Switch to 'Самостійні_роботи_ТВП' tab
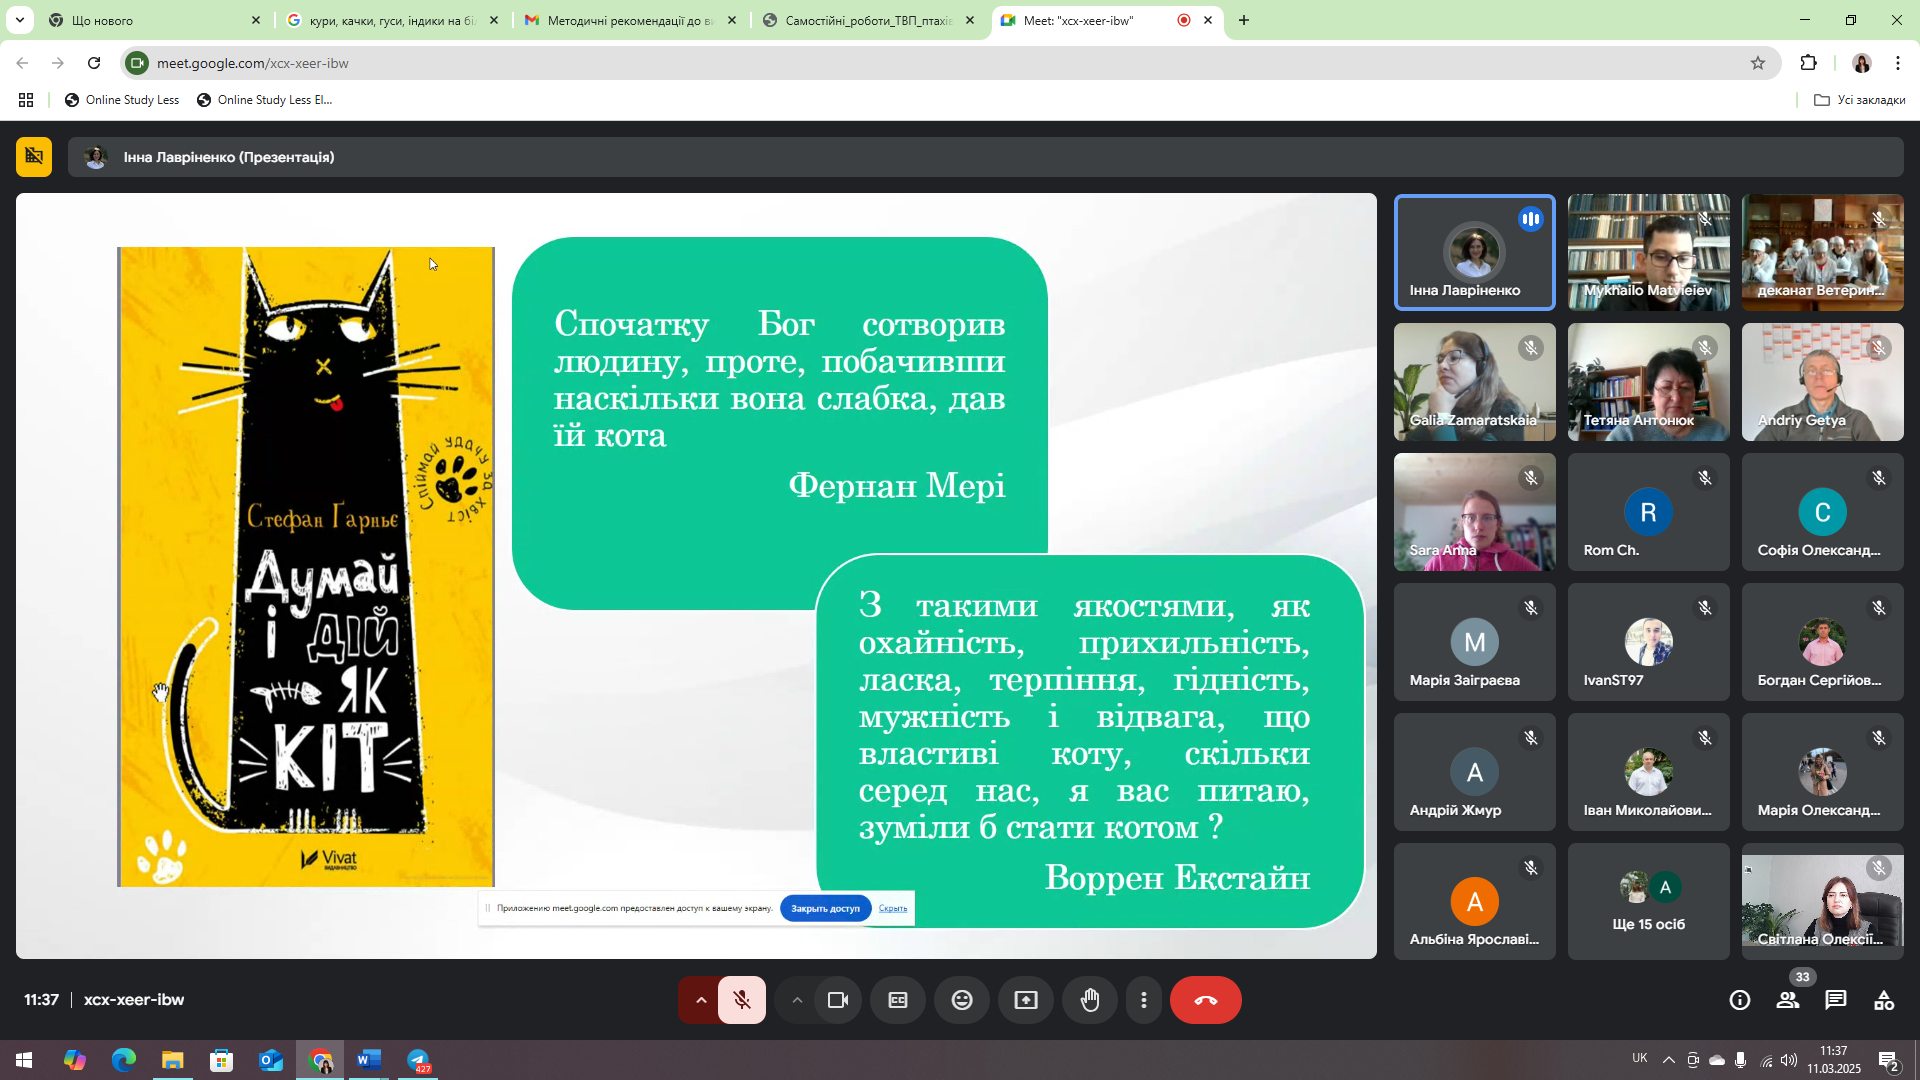The height and width of the screenshot is (1080, 1920). click(x=868, y=20)
